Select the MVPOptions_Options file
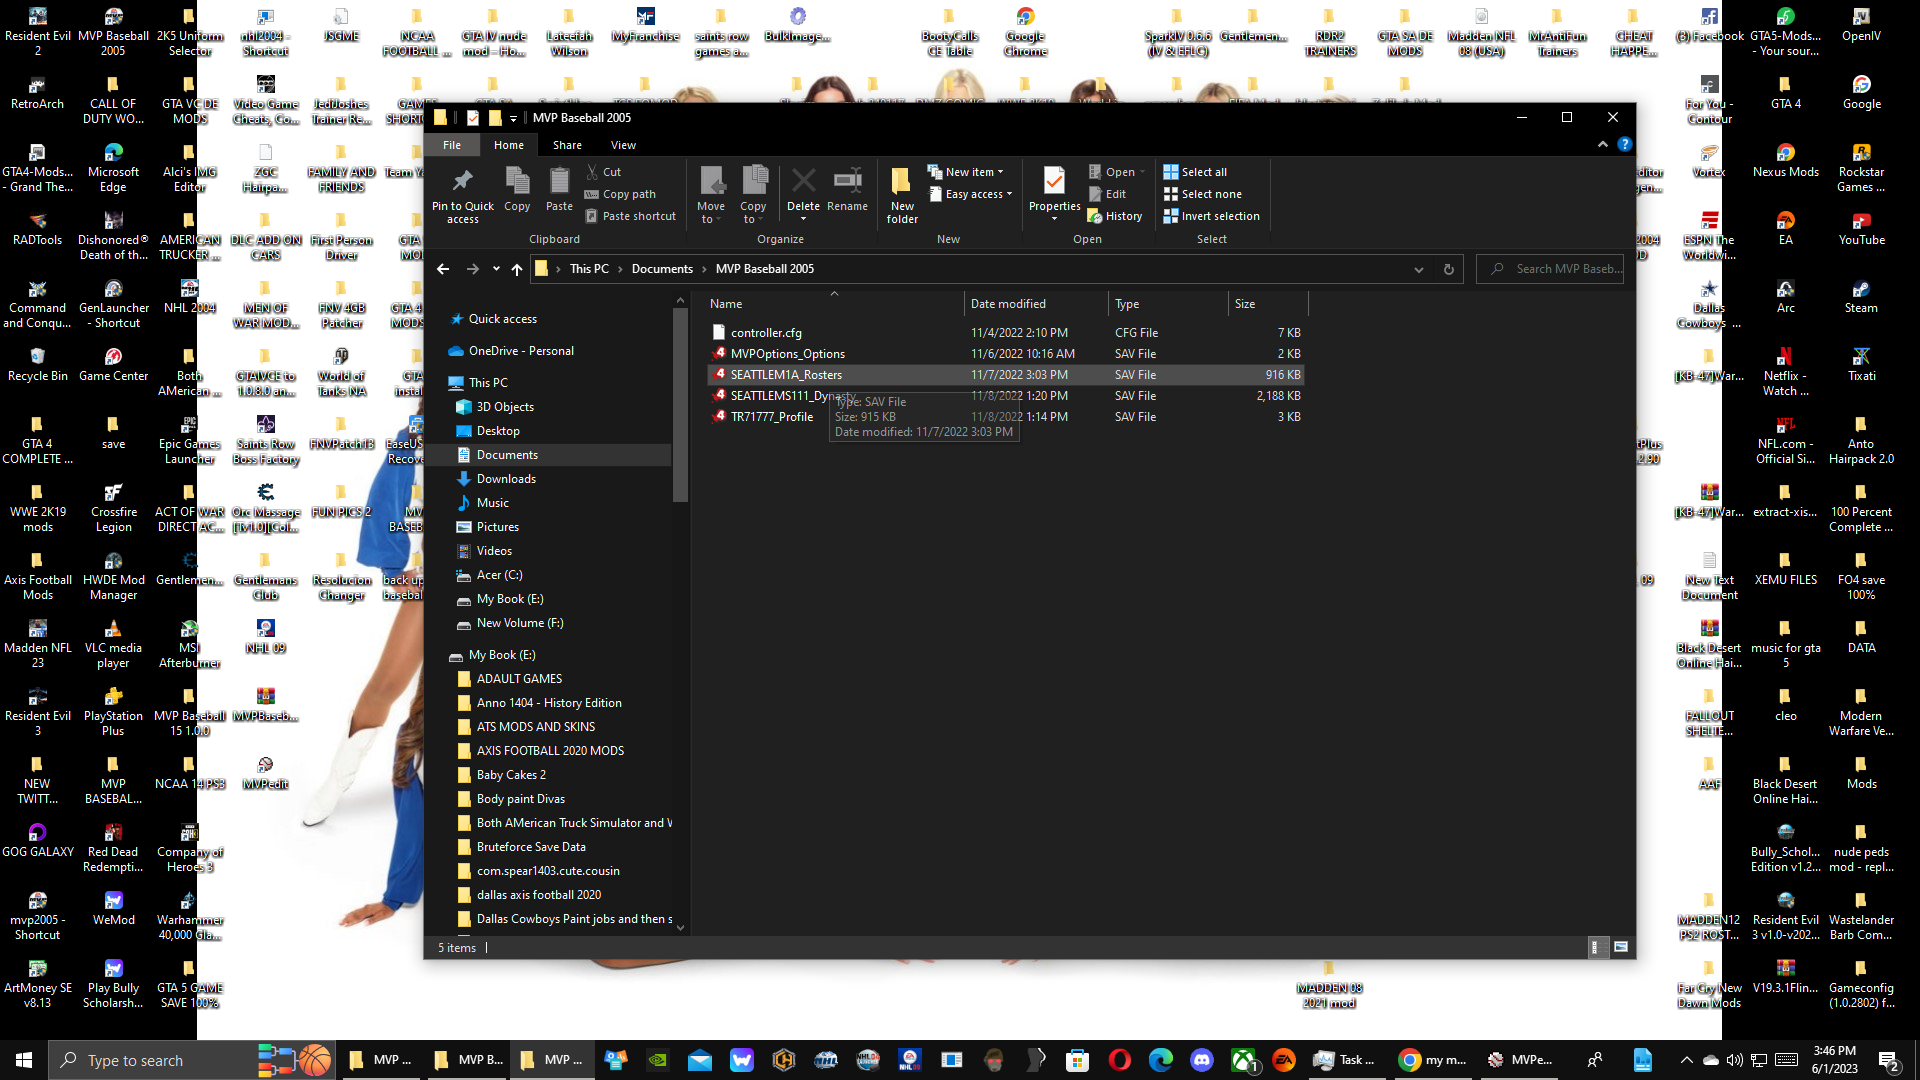The height and width of the screenshot is (1080, 1920). click(x=1005, y=354)
